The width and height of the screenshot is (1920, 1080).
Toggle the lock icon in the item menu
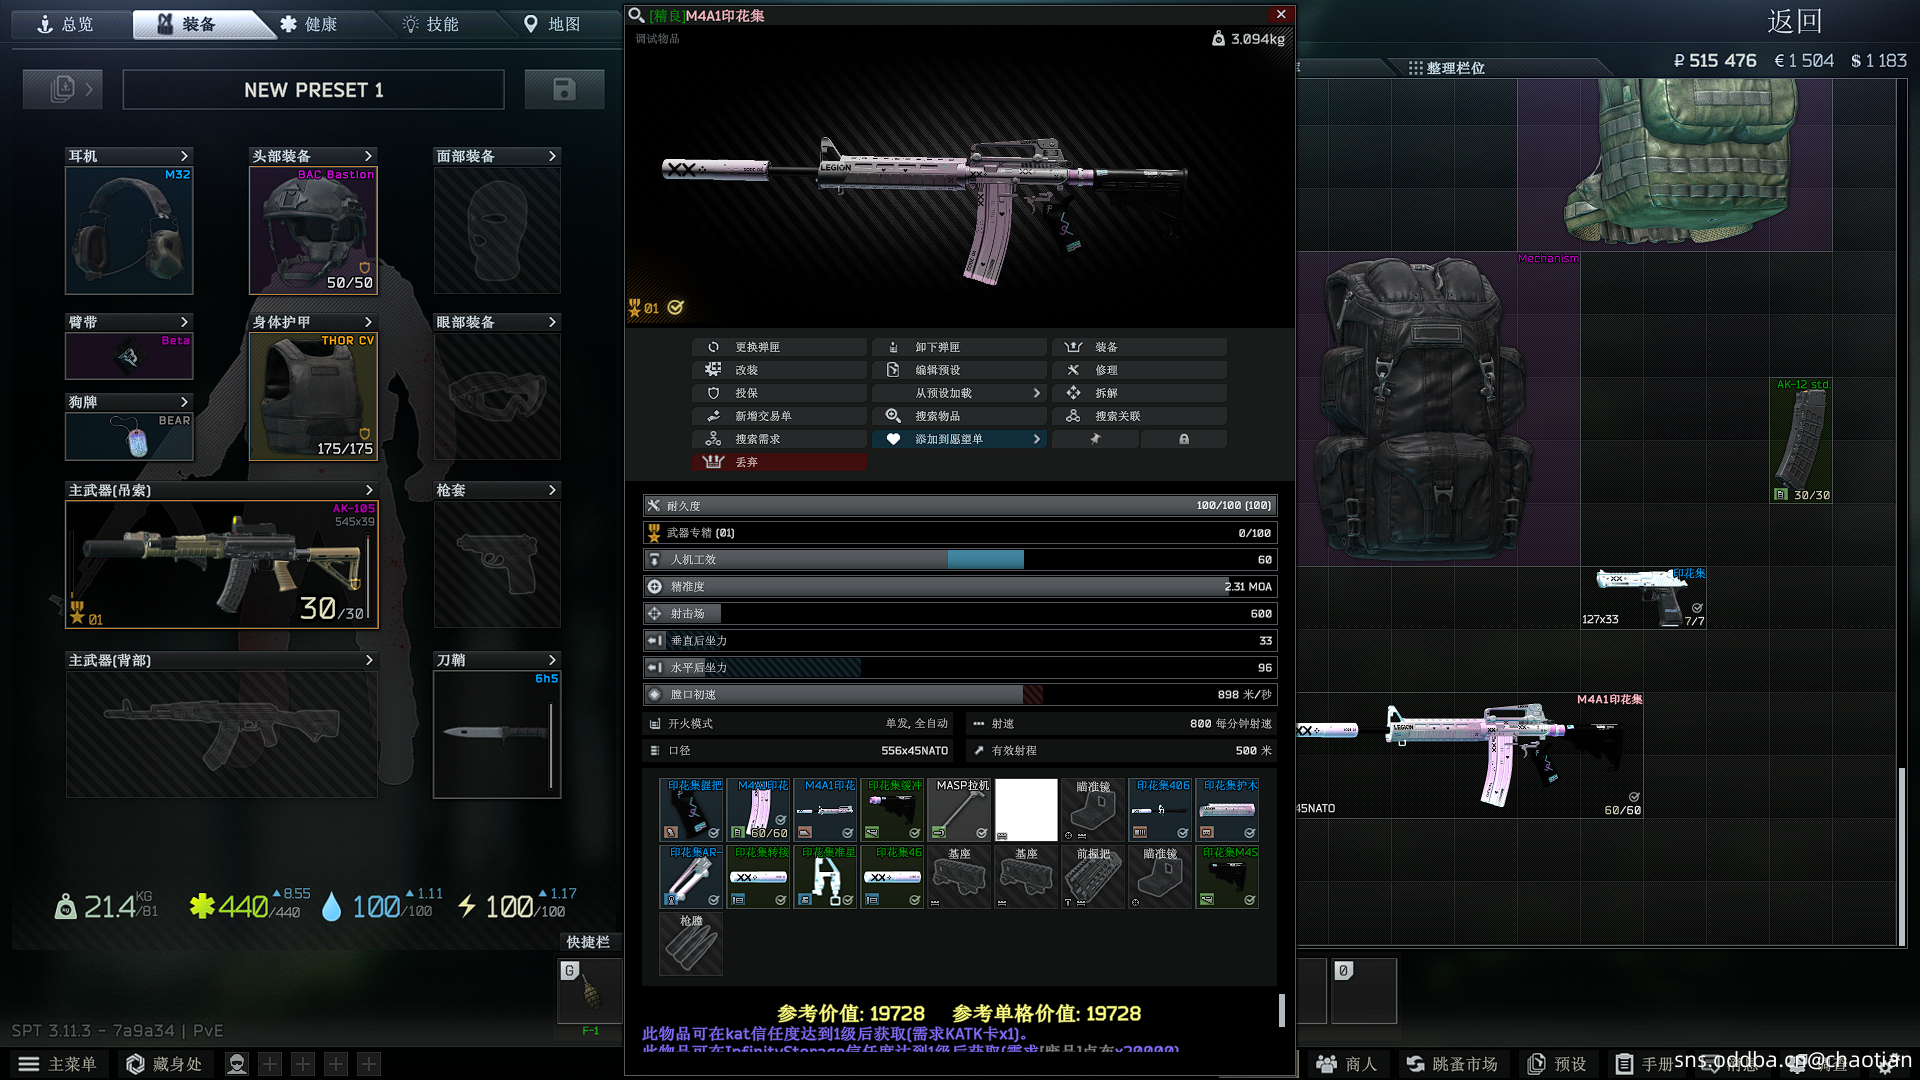pos(1184,439)
